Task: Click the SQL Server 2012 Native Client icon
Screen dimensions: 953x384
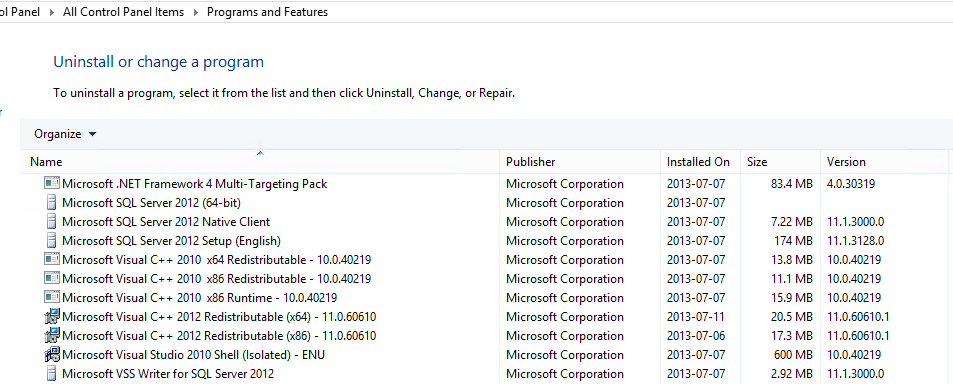Action: [x=52, y=221]
